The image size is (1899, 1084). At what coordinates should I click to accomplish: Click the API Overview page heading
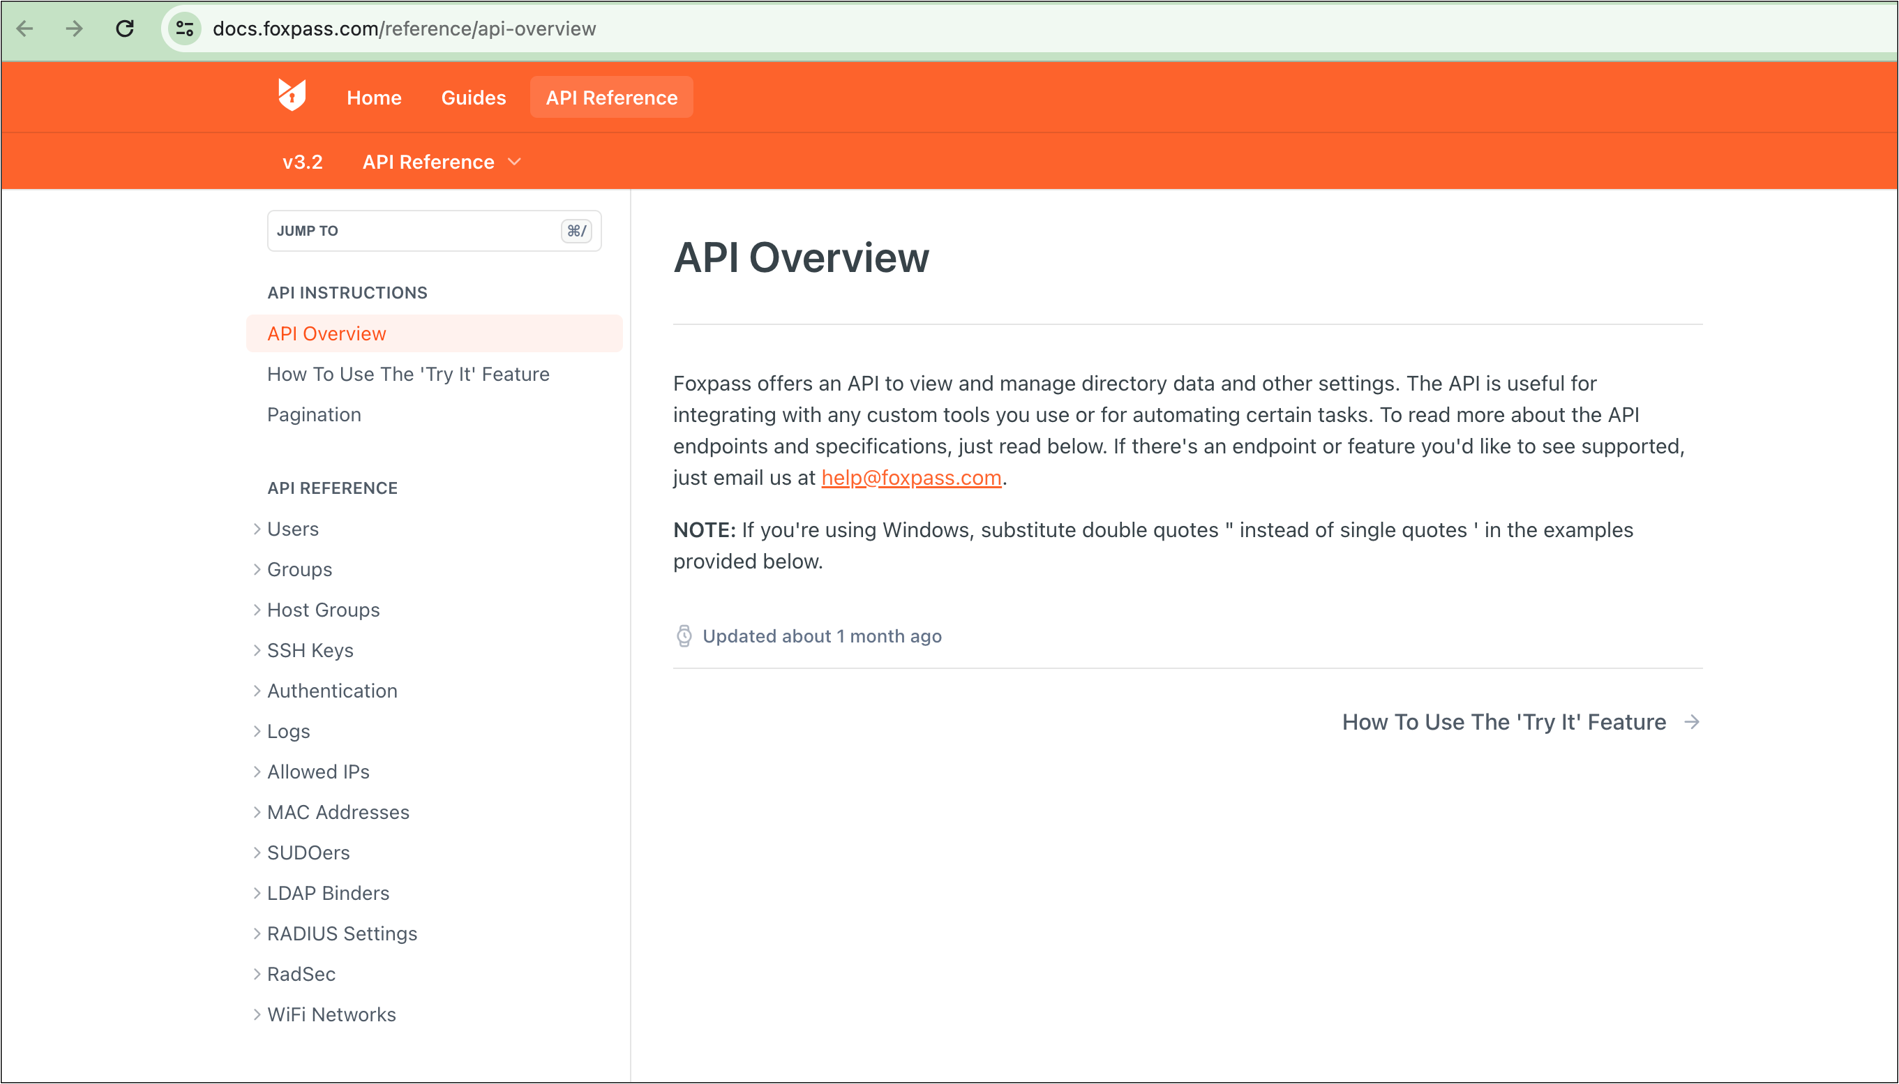coord(801,258)
